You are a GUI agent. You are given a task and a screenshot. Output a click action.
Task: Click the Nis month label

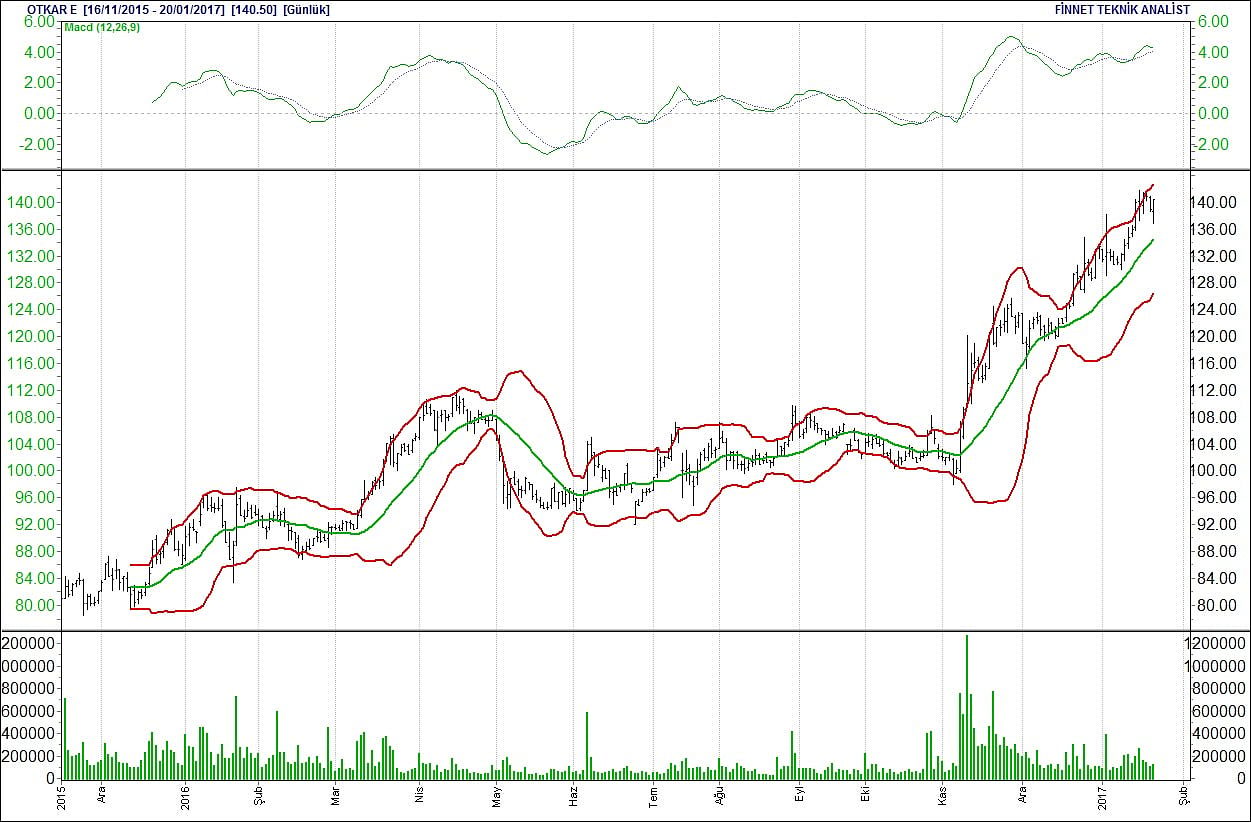pyautogui.click(x=420, y=797)
